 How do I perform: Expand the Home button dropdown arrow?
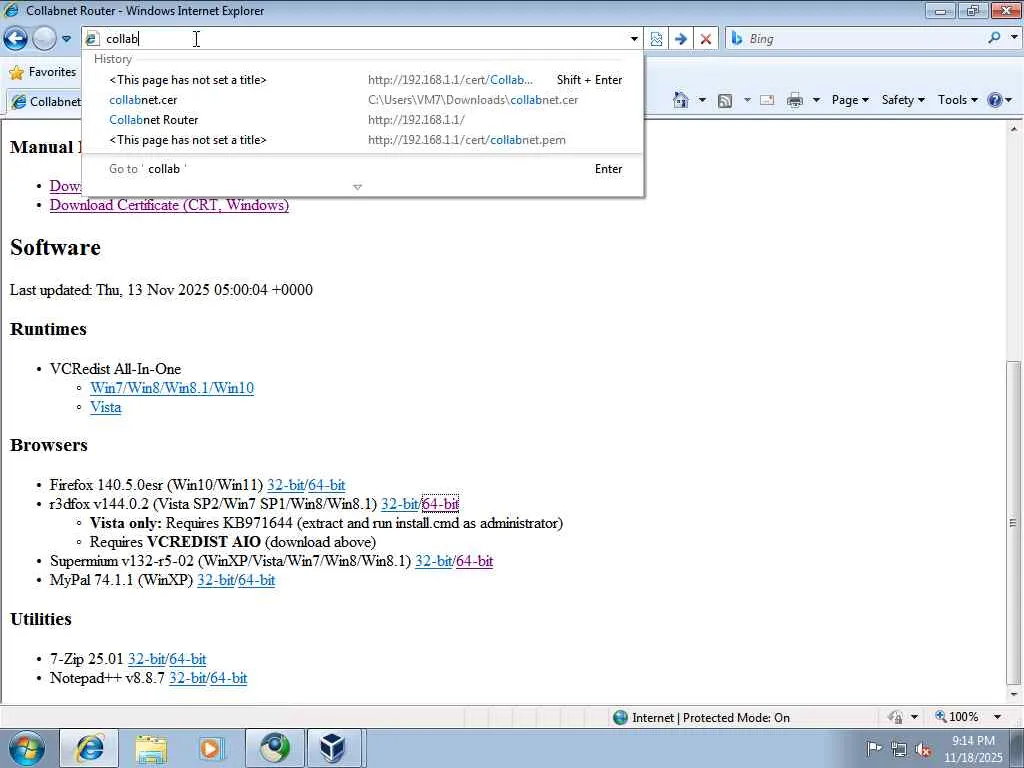(702, 100)
